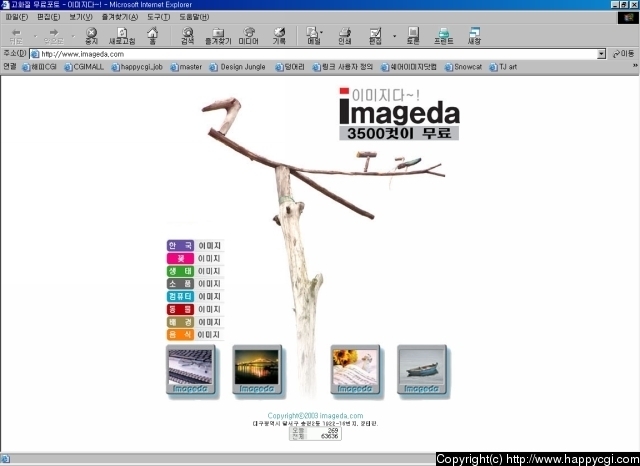Click the red 동물 이미지 category
Screen dimensions: 640x466
[x=195, y=309]
